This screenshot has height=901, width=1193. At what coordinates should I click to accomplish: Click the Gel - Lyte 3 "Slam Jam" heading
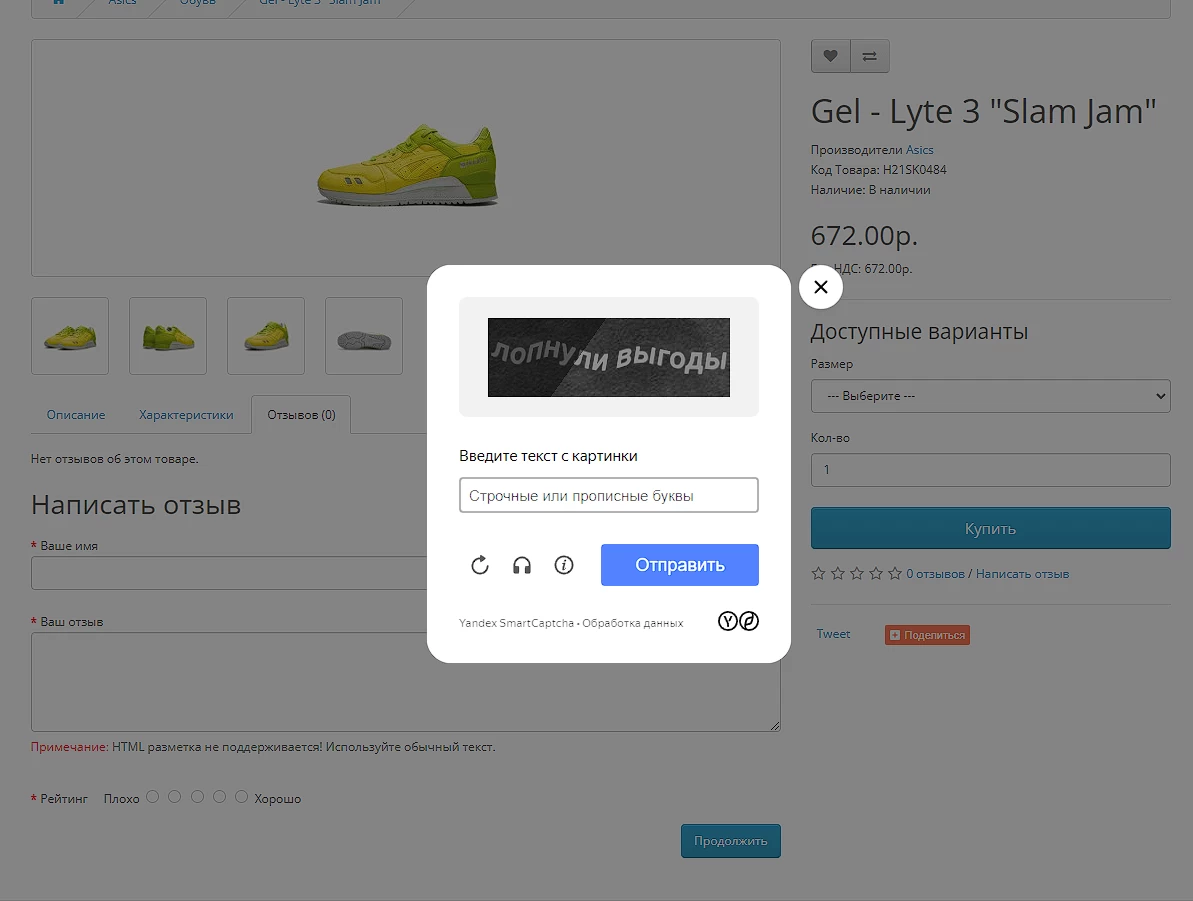[x=983, y=111]
